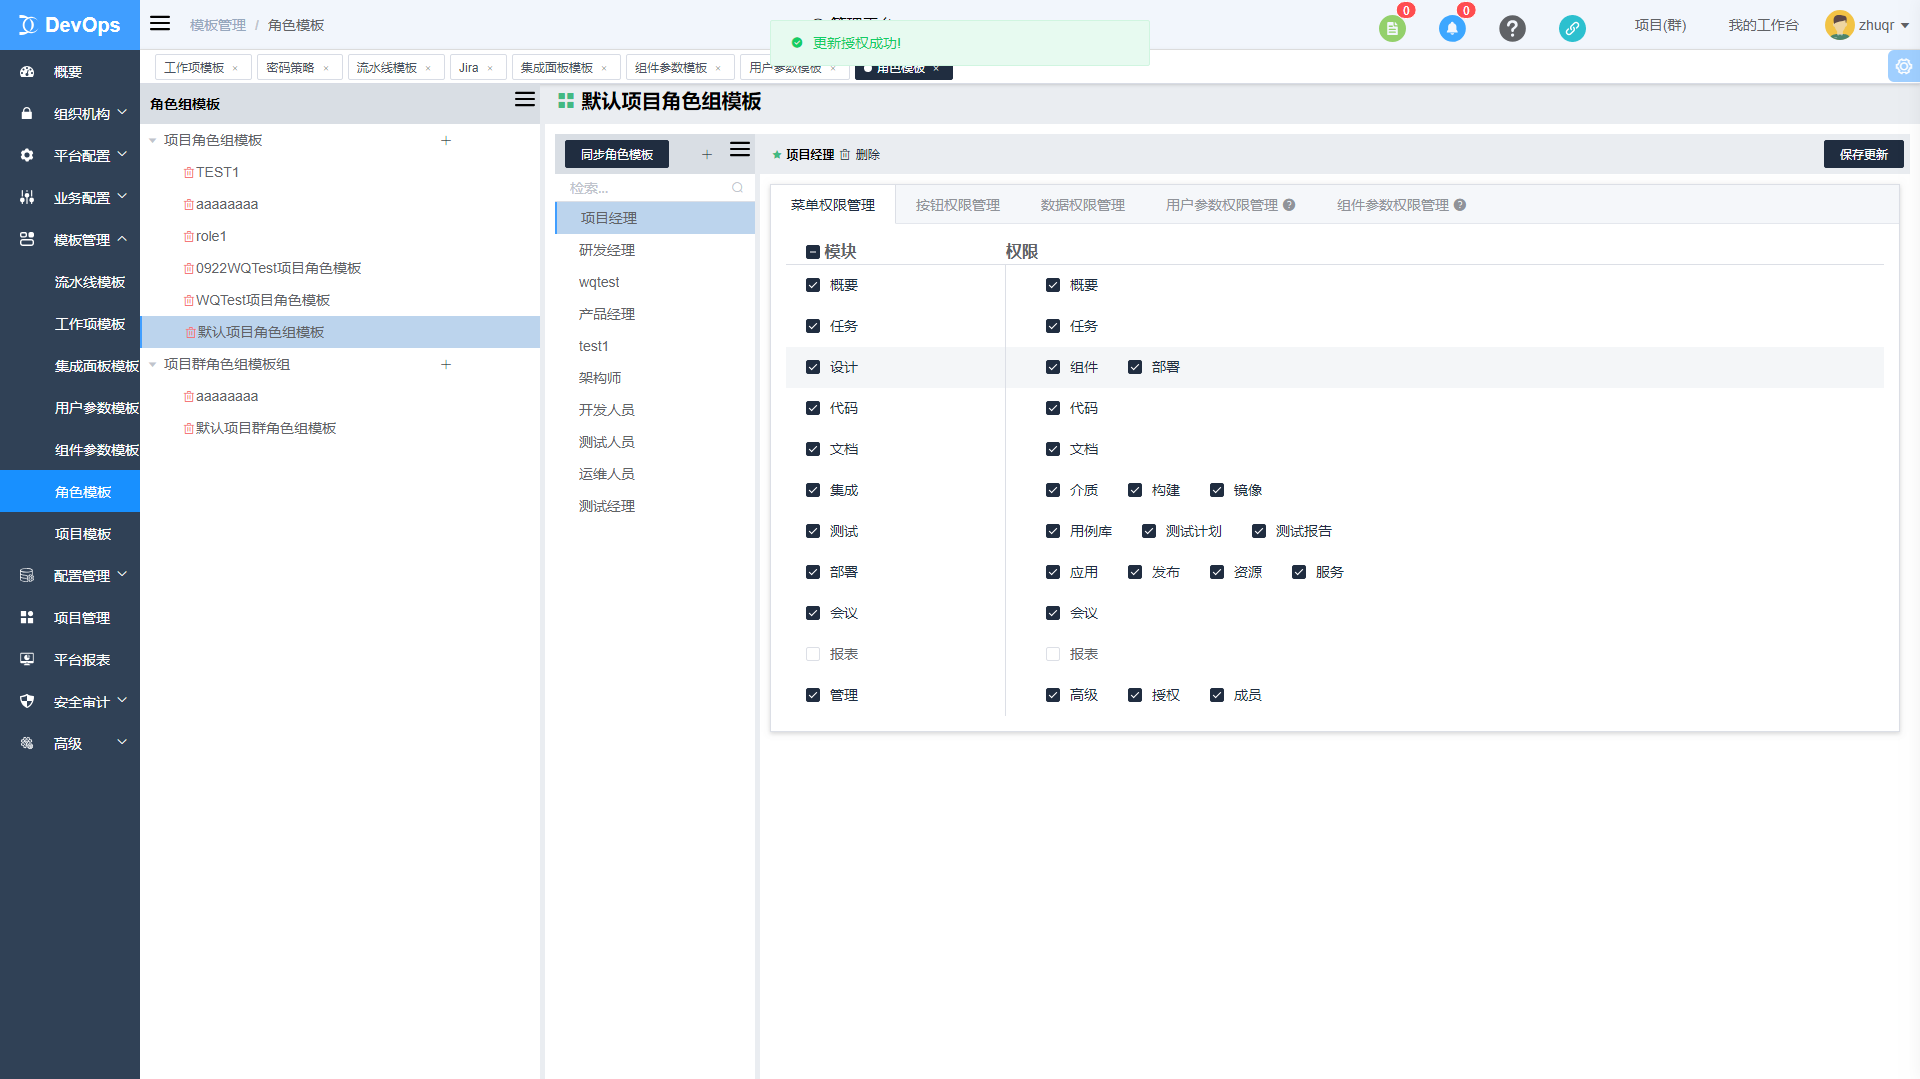Collapse the 项目群角色组模板组 tree node
The width and height of the screenshot is (1920, 1079).
[153, 365]
